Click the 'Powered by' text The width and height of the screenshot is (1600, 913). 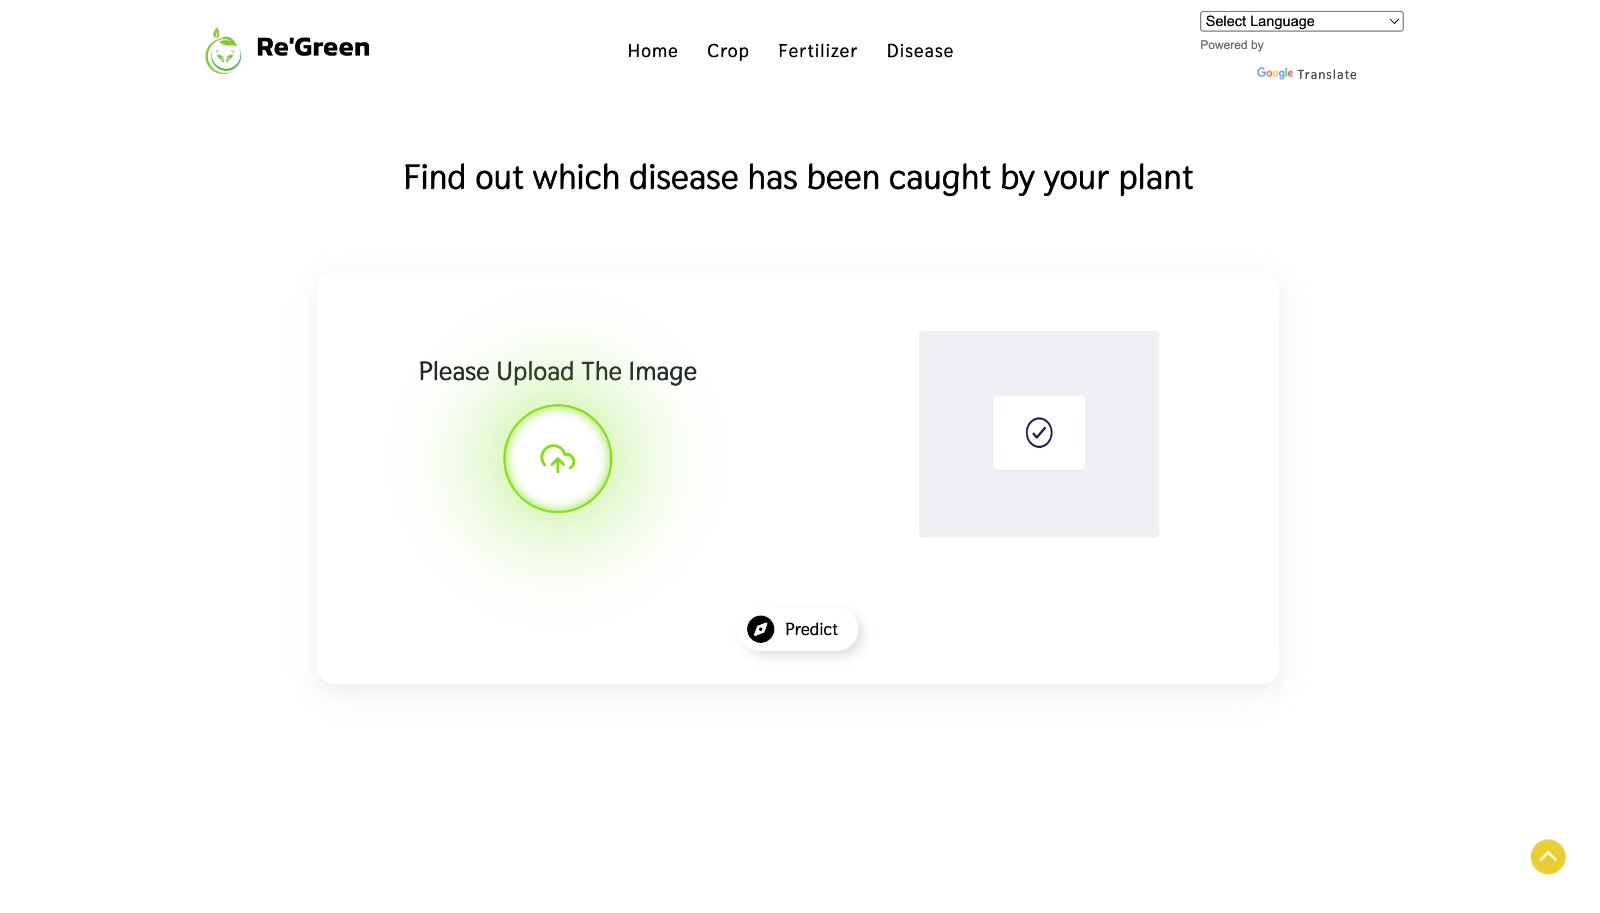(x=1232, y=45)
